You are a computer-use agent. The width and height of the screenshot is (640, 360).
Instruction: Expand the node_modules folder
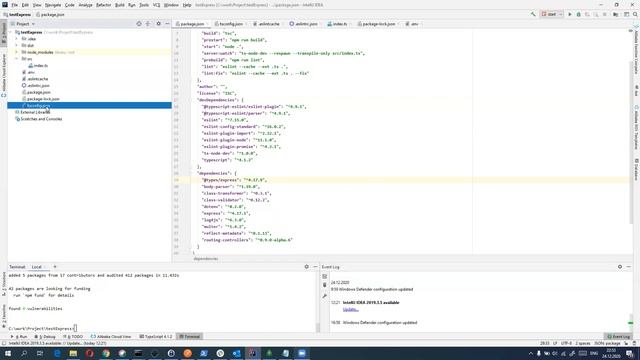17,52
